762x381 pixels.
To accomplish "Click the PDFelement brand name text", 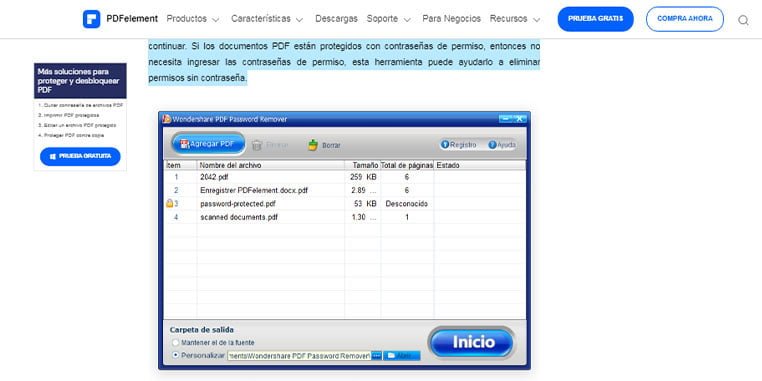I will [132, 19].
